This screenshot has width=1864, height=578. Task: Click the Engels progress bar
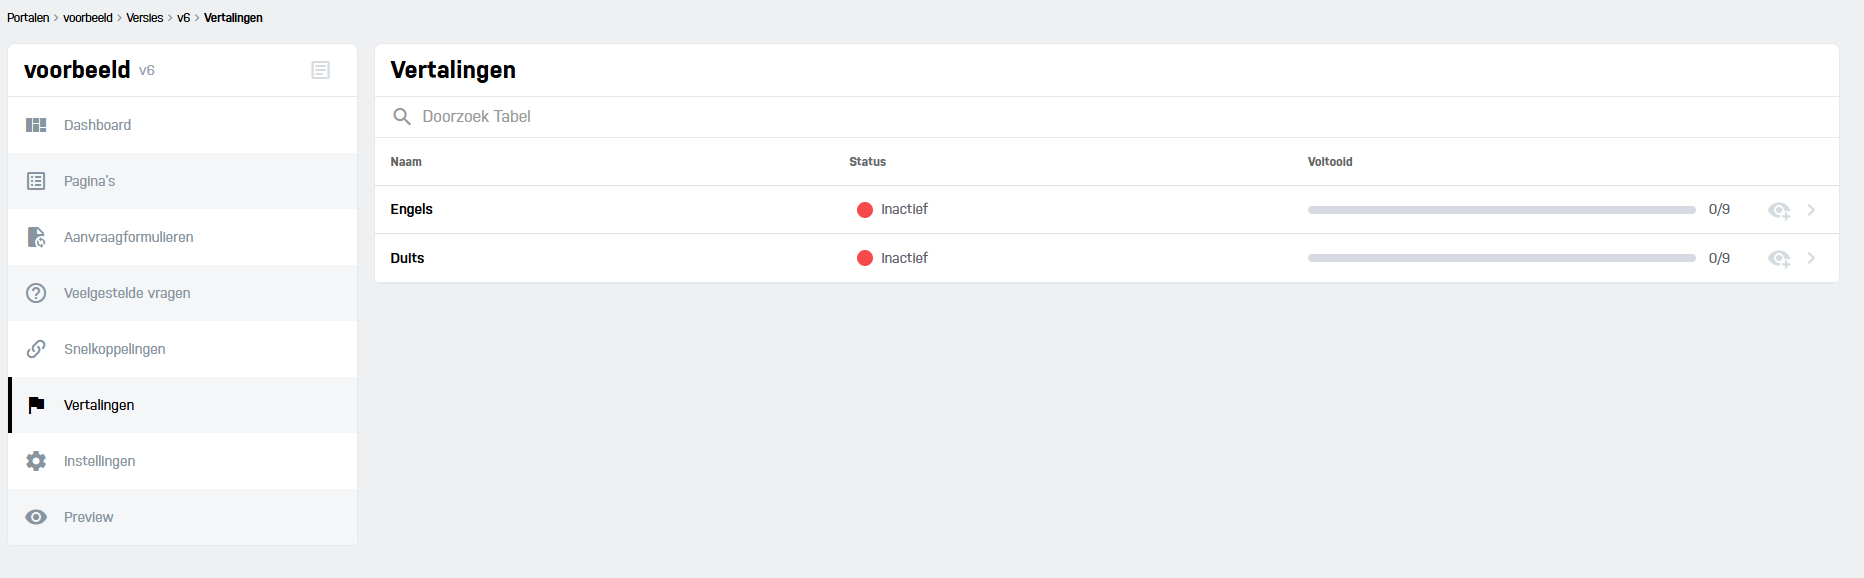[1501, 210]
